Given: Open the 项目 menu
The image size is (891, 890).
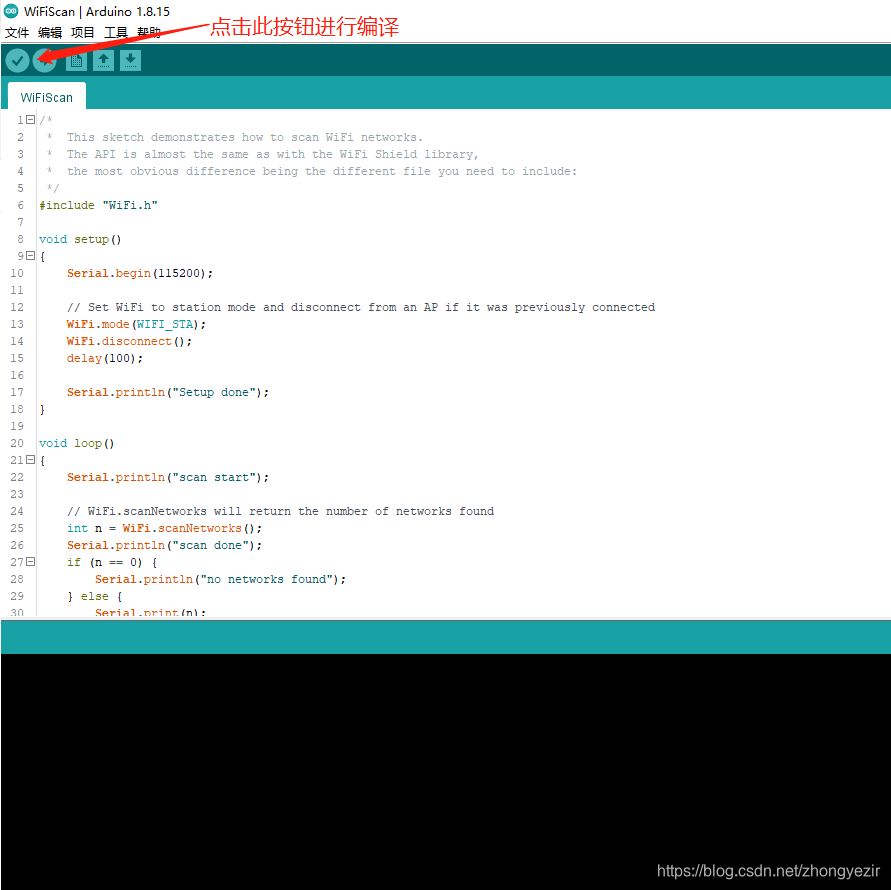Looking at the screenshot, I should pyautogui.click(x=82, y=32).
